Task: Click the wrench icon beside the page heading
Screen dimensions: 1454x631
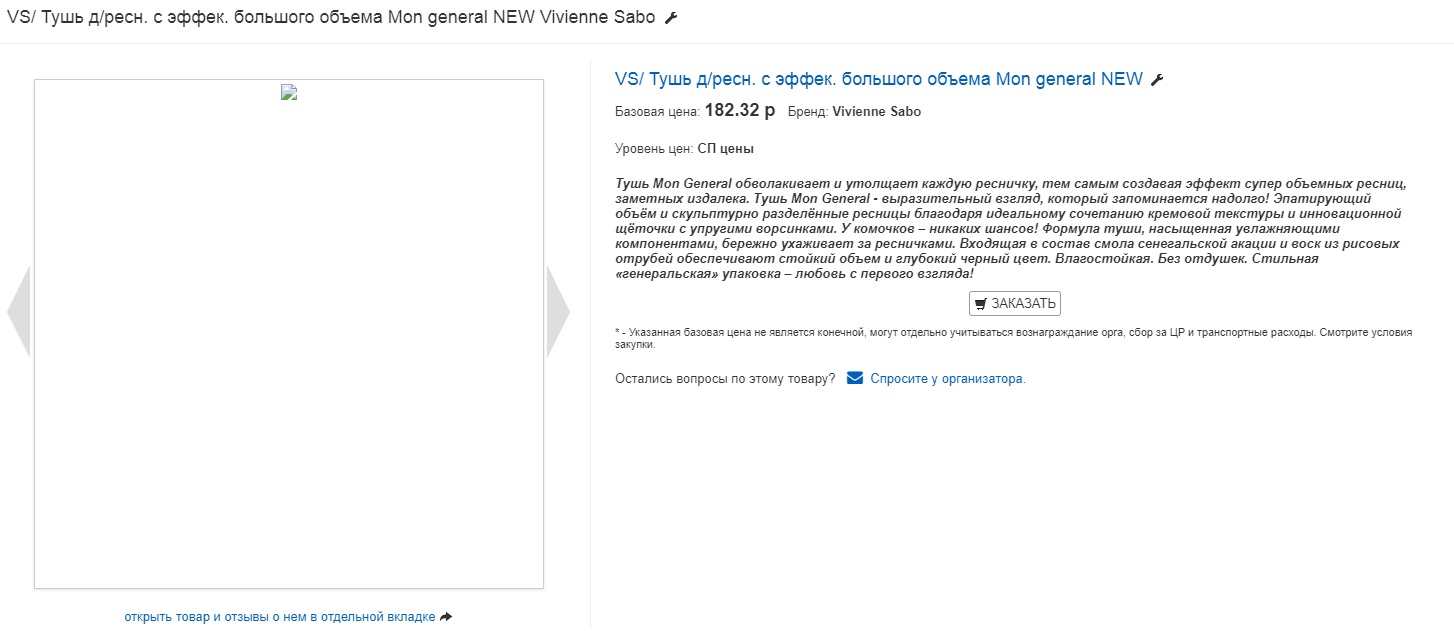Action: [671, 18]
